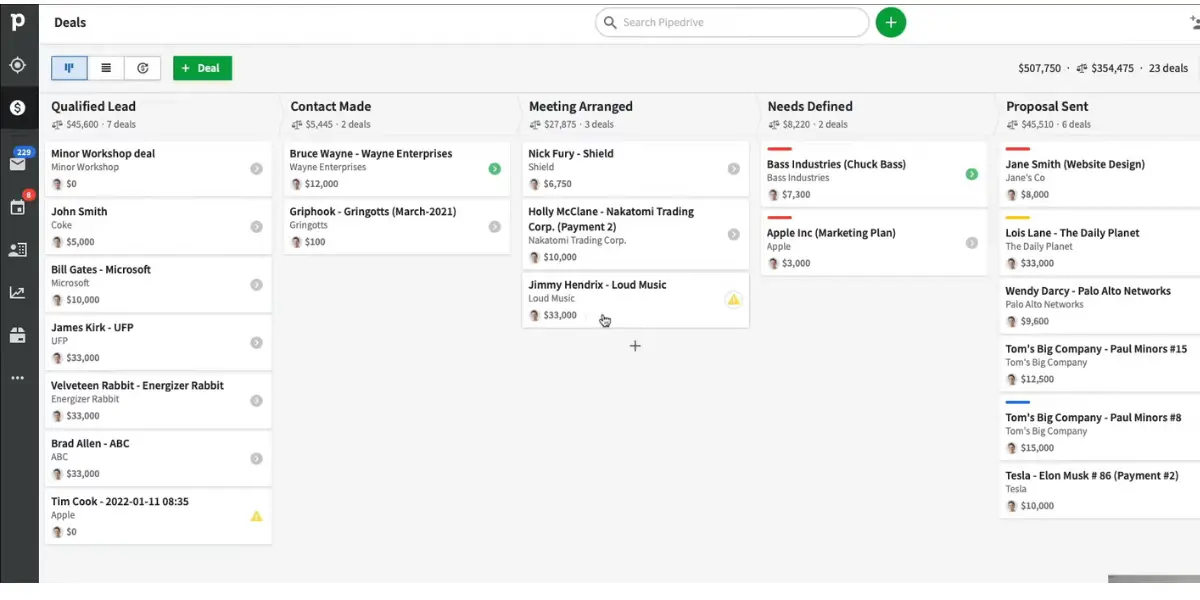
Task: Click owner avatar on Griphook deal
Action: (295, 242)
